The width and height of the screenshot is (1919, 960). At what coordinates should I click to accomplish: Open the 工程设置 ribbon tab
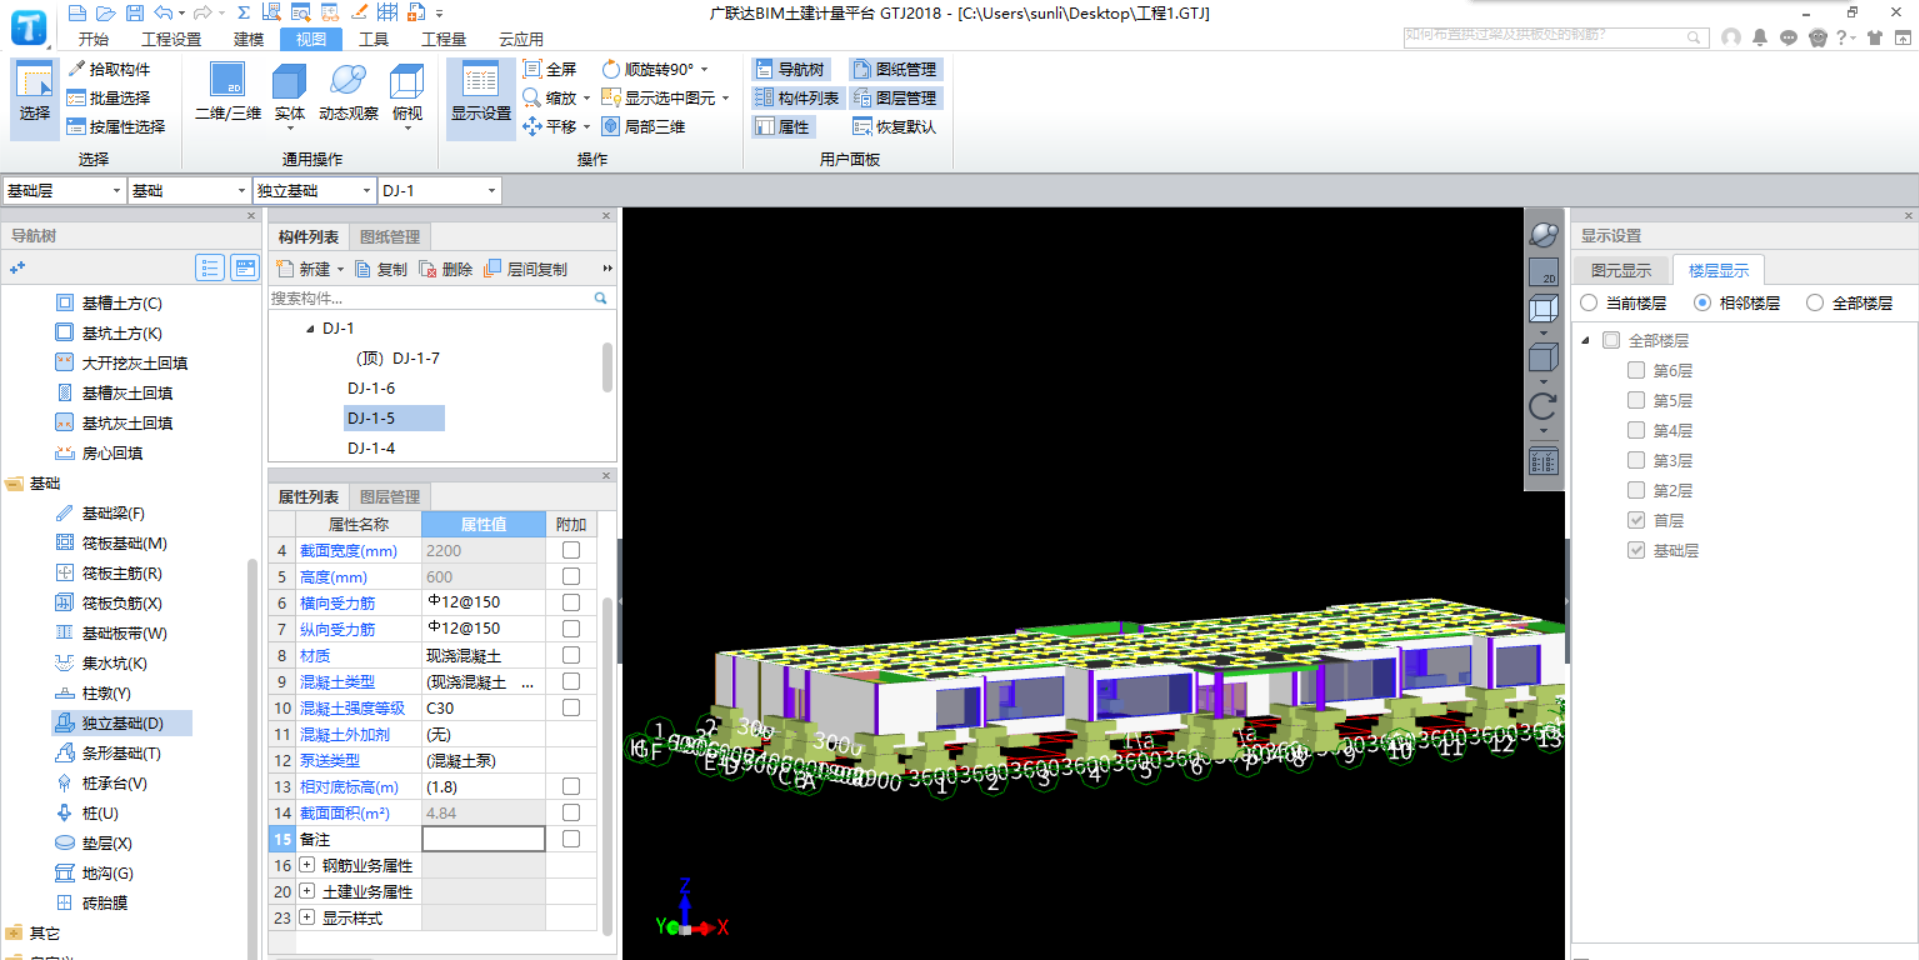point(171,39)
